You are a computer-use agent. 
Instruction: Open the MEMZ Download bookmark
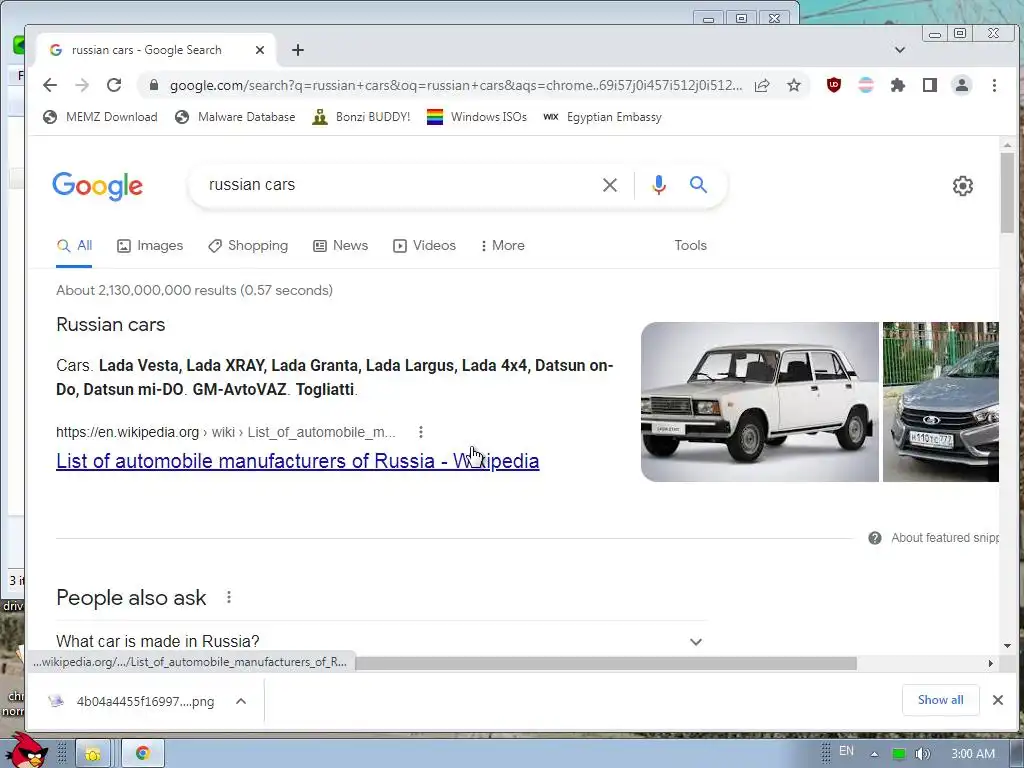tap(100, 117)
